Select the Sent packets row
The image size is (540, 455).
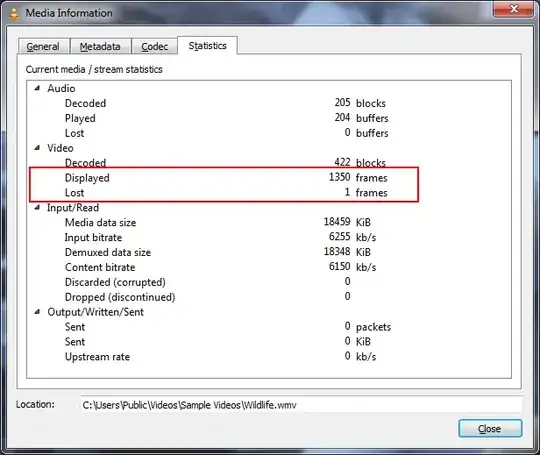[269, 327]
